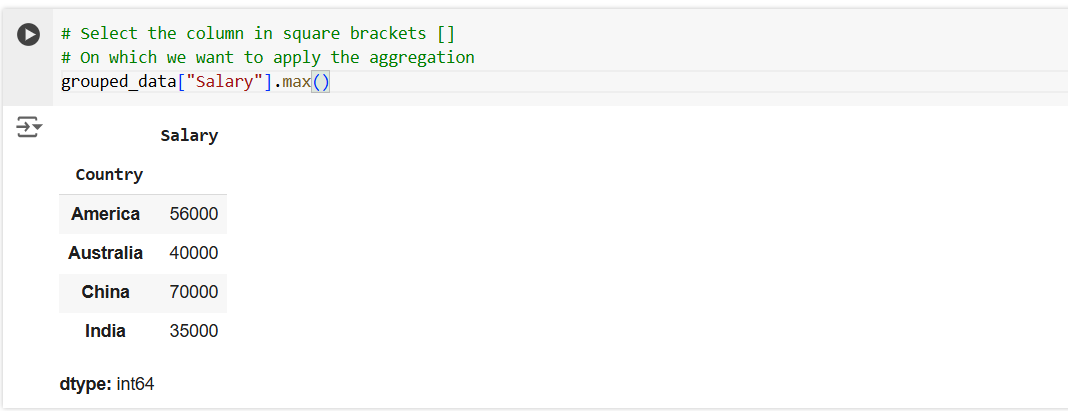Viewport: 1068px width, 411px height.
Task: Click the 56000 salary value
Action: [x=194, y=214]
